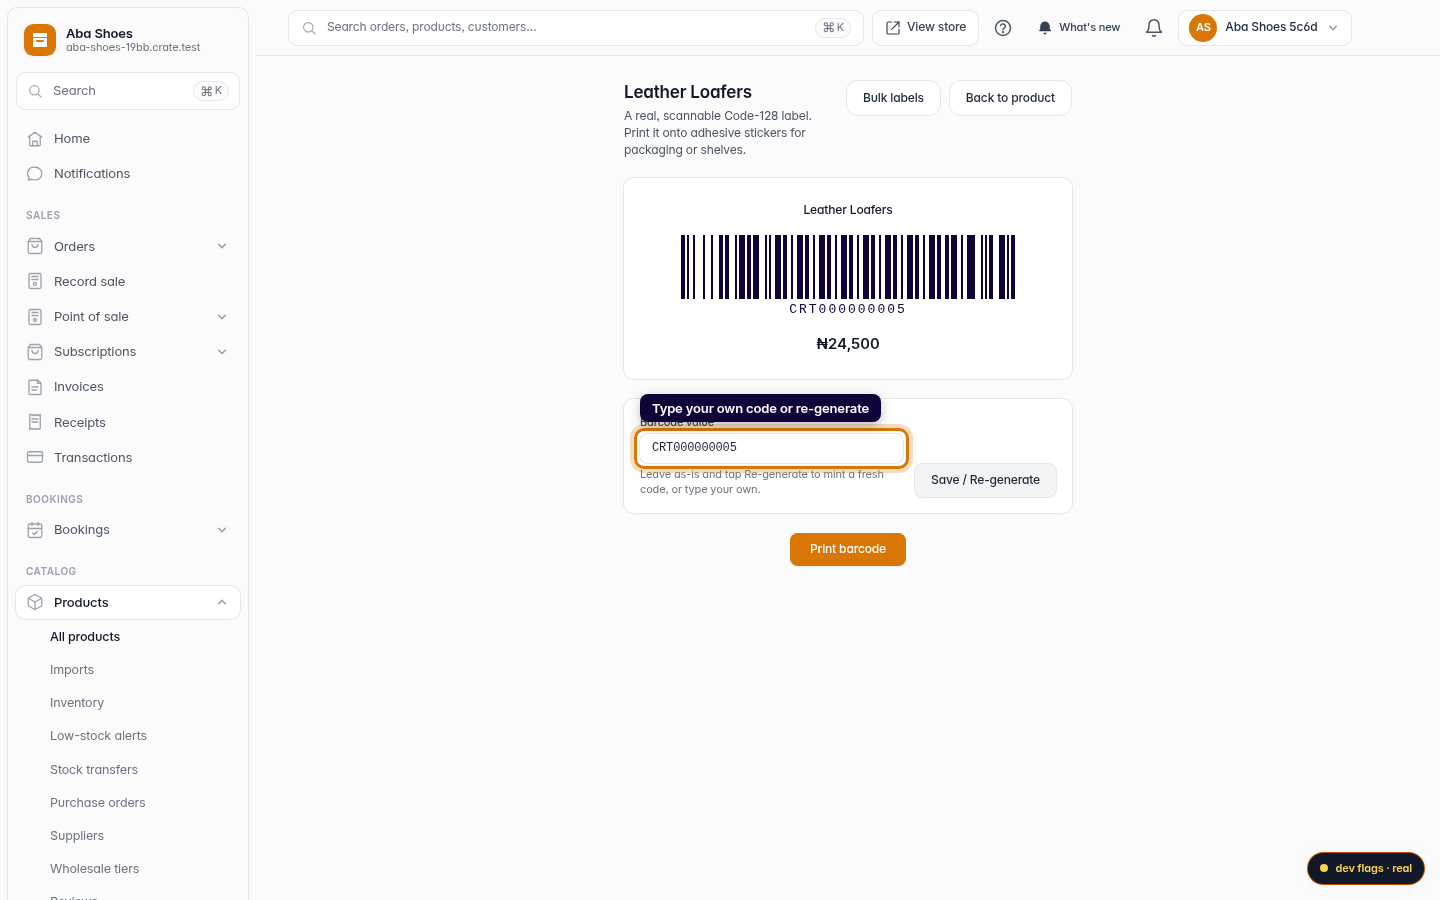Open Transactions section

pyautogui.click(x=128, y=457)
